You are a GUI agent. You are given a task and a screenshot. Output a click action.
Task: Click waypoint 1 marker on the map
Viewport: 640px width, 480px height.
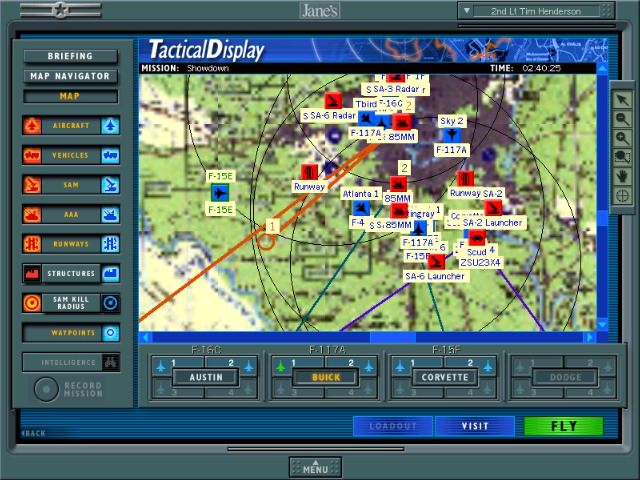269,227
